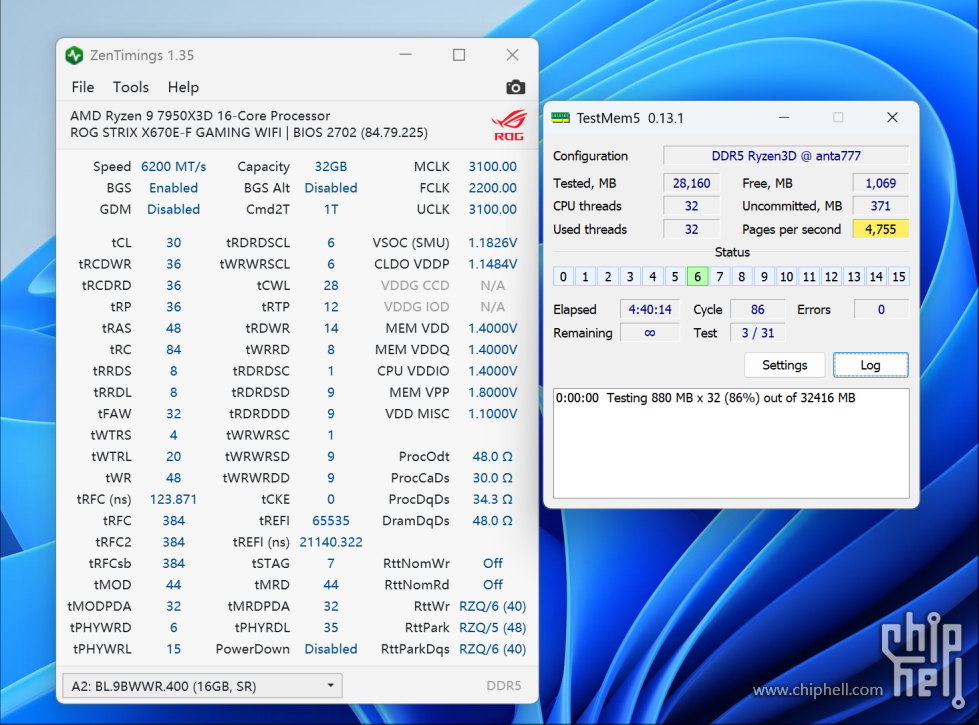979x725 pixels.
Task: Open the File menu in ZenTimings
Action: tap(83, 87)
